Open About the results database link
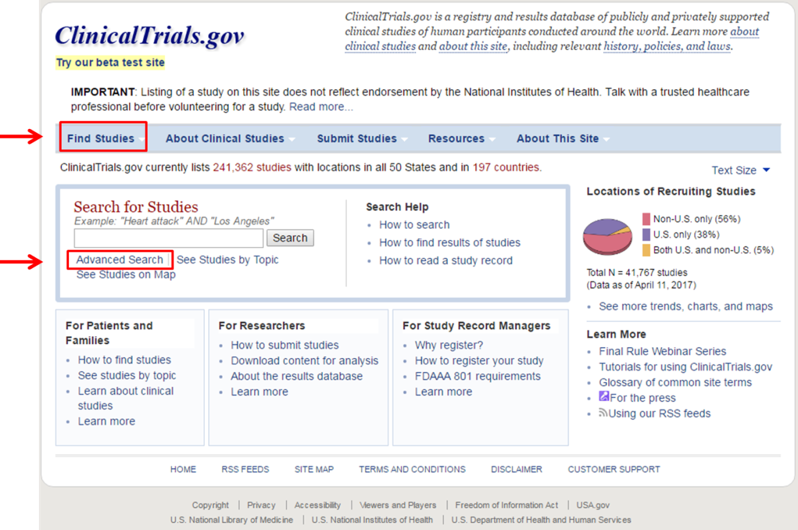 pyautogui.click(x=297, y=376)
